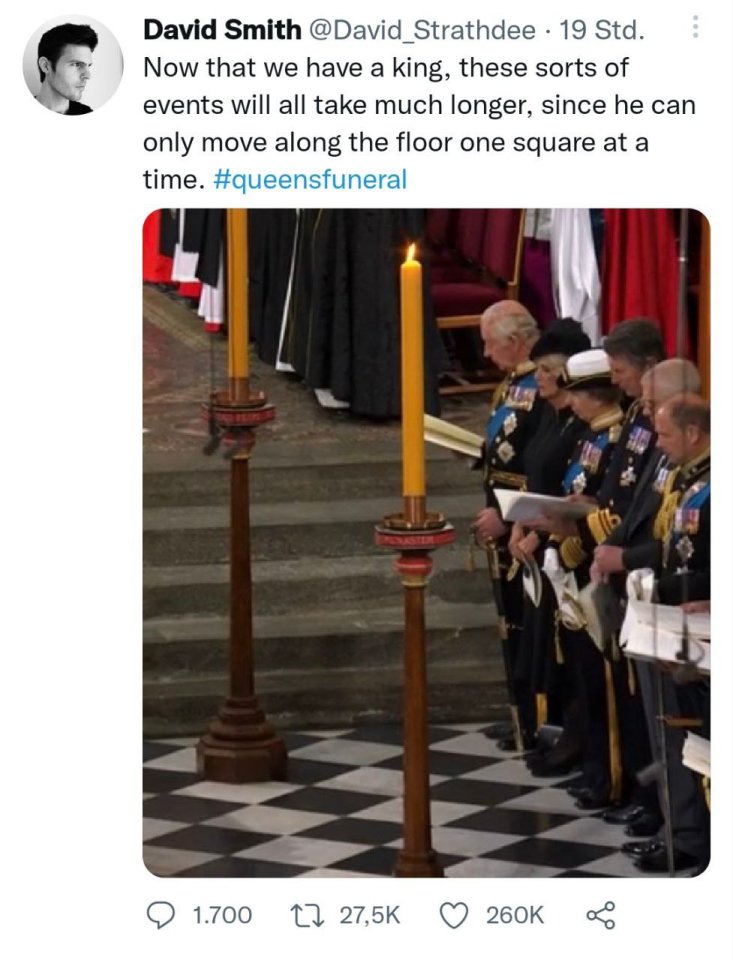Click the tweet text starting 'Now that we'
The height and width of the screenshot is (960, 733).
[419, 124]
